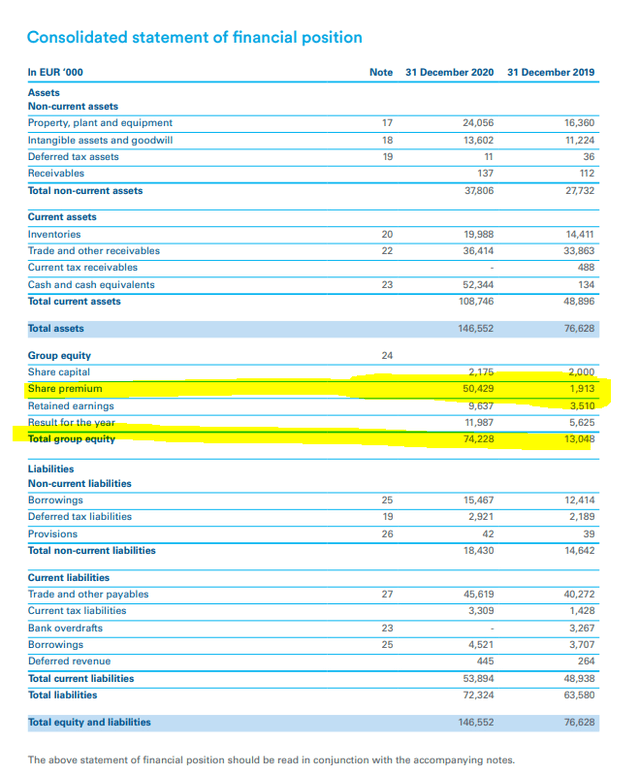
Task: Click the 36,414 receivables value
Action: coord(478,251)
